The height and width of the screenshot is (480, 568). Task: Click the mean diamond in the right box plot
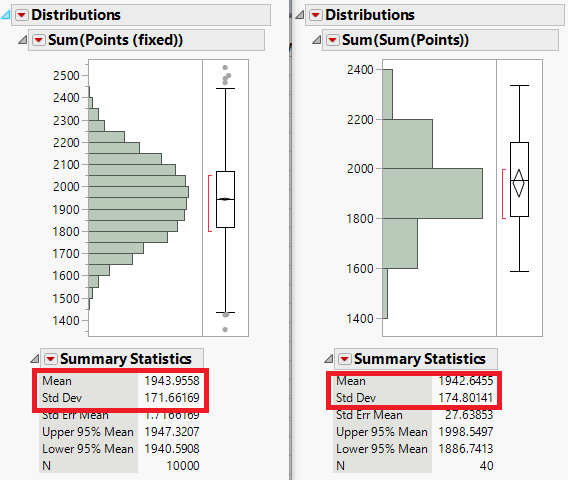click(x=519, y=183)
